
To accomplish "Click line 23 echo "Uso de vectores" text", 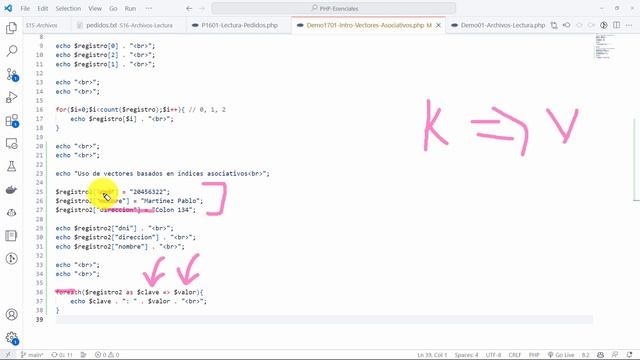I will tap(162, 173).
